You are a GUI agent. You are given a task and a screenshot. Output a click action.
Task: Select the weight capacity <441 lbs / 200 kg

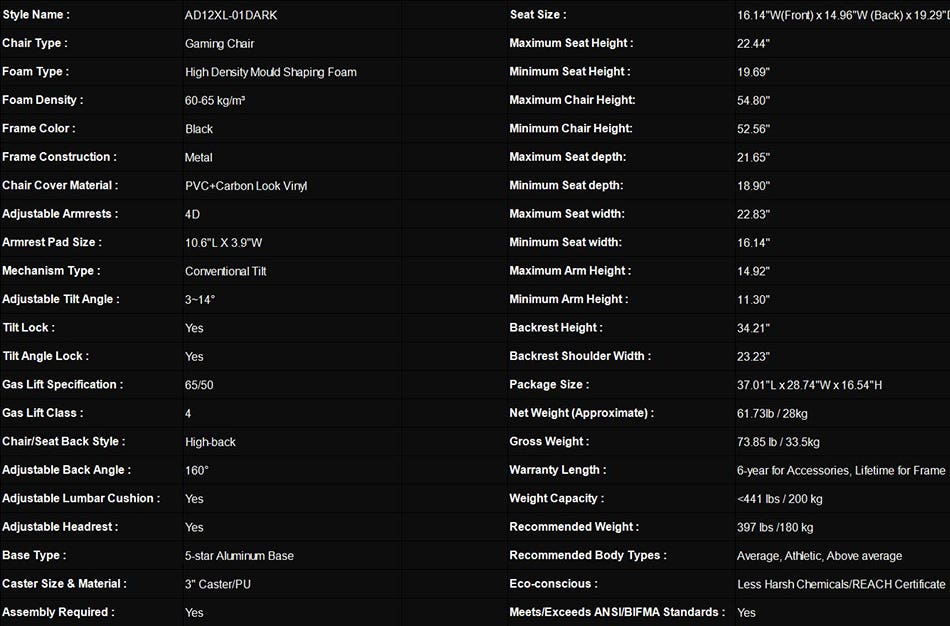click(x=780, y=499)
